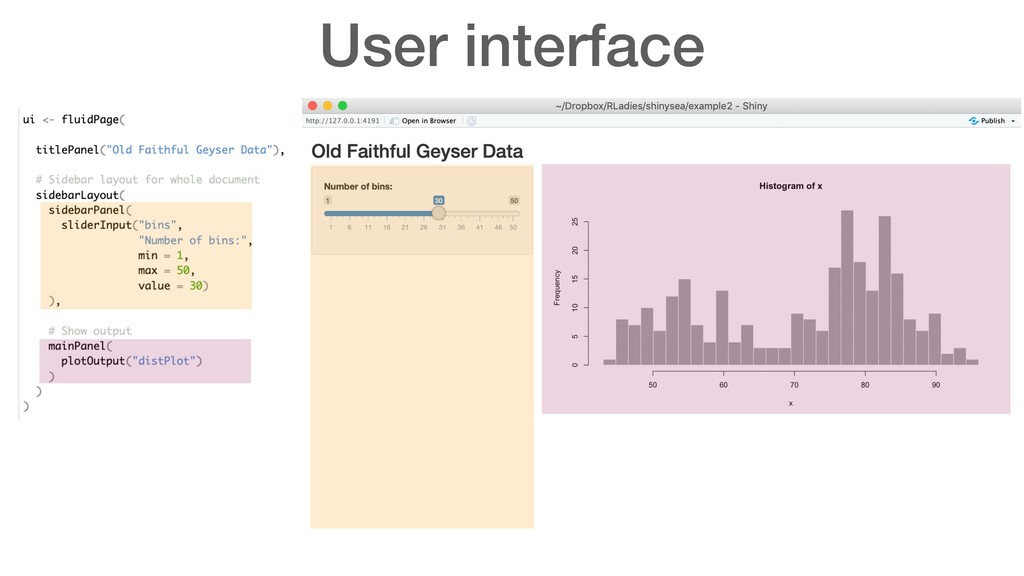Click the reload app icon
The width and height of the screenshot is (1024, 576).
[x=472, y=121]
